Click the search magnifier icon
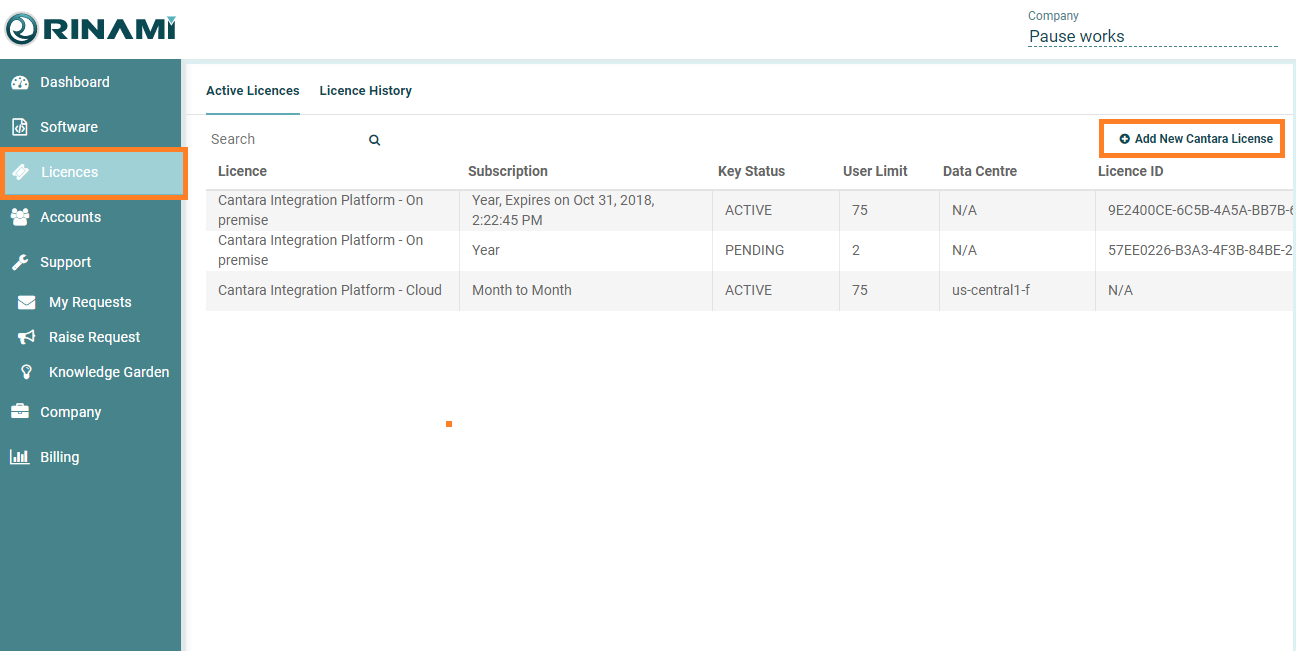 374,141
